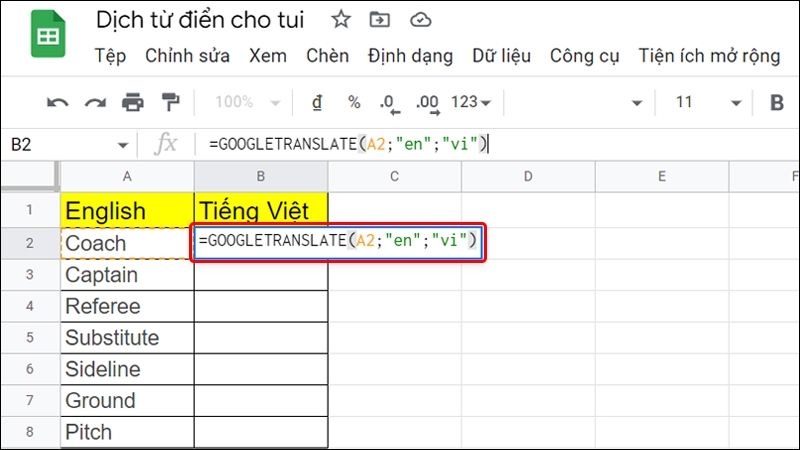Open the Dữ liệu menu
The width and height of the screenshot is (800, 450).
(502, 56)
